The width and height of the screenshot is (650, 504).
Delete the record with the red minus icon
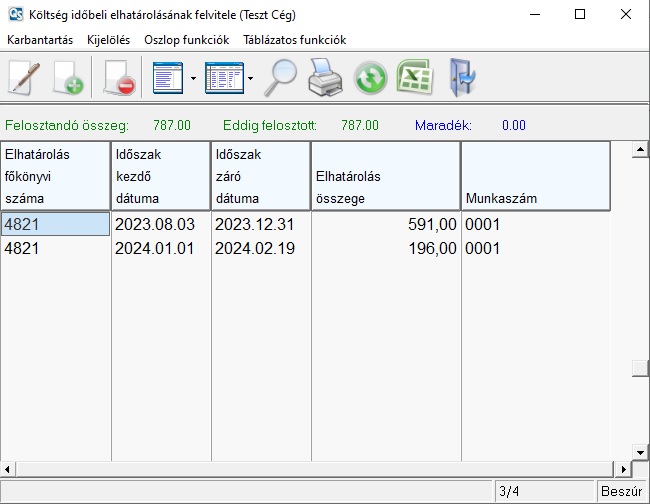[118, 78]
